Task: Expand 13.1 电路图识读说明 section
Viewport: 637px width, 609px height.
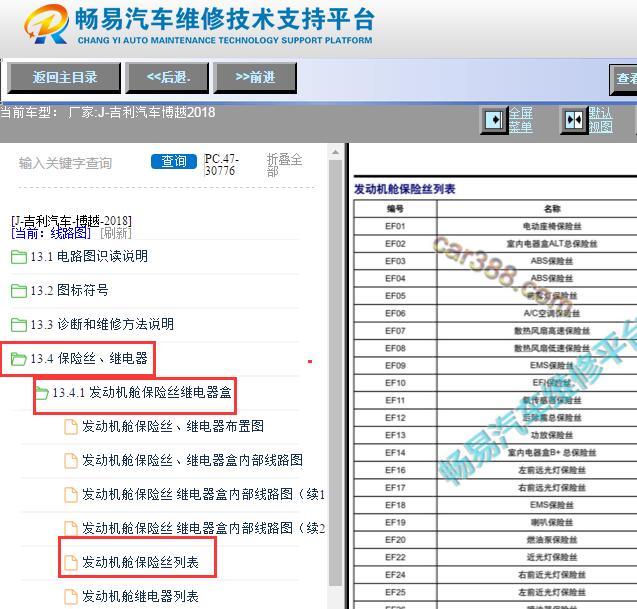Action: click(x=89, y=256)
